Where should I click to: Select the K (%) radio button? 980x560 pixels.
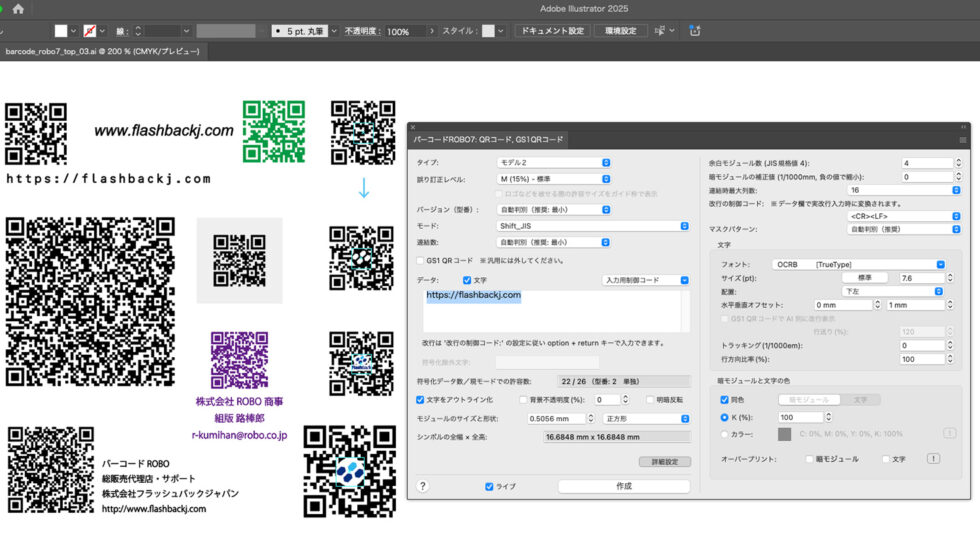724,417
